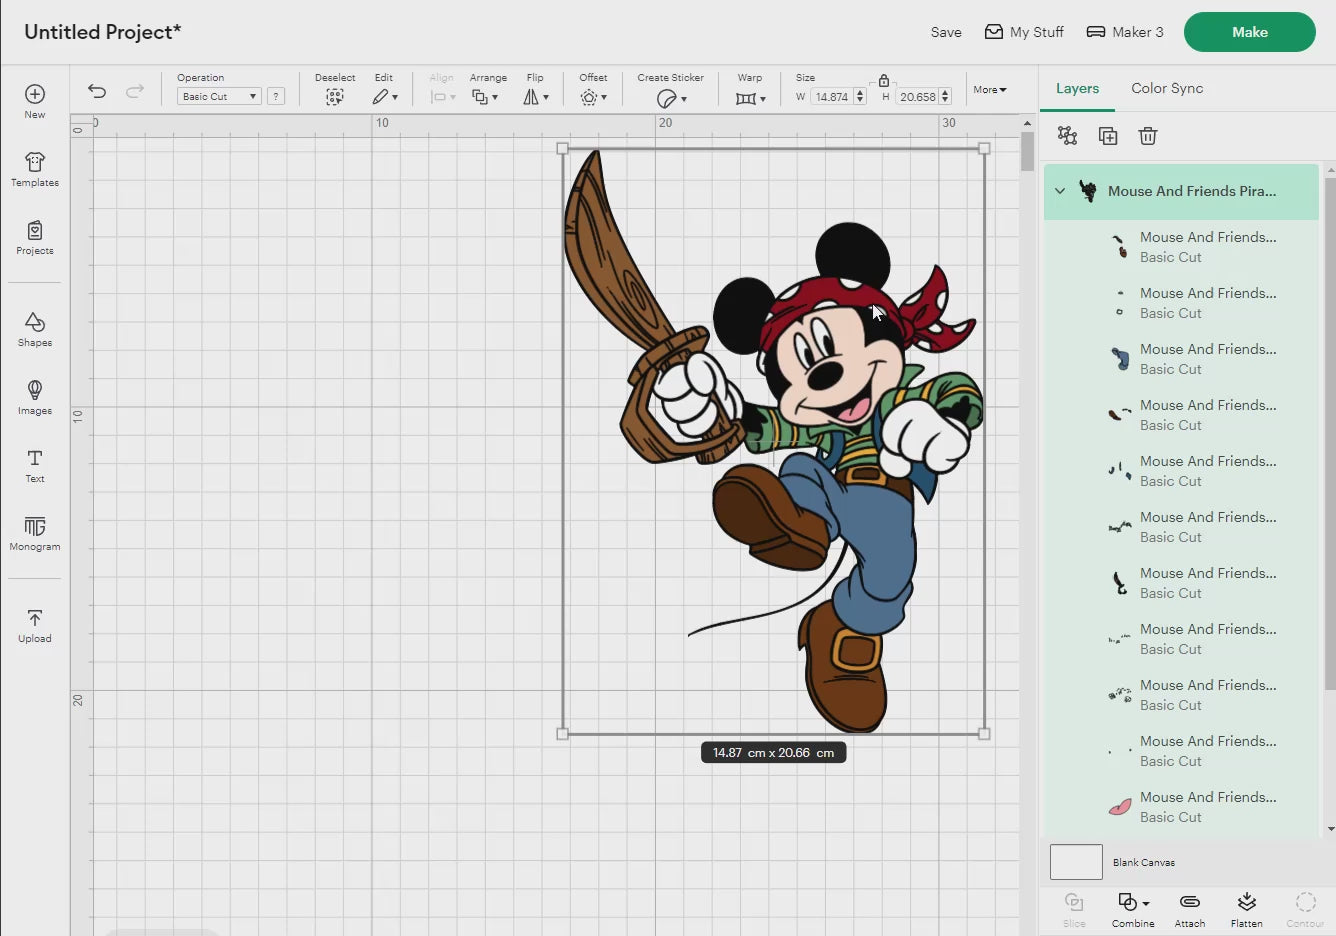Open the Templates panel
Viewport: 1336px width, 936px height.
tap(35, 169)
